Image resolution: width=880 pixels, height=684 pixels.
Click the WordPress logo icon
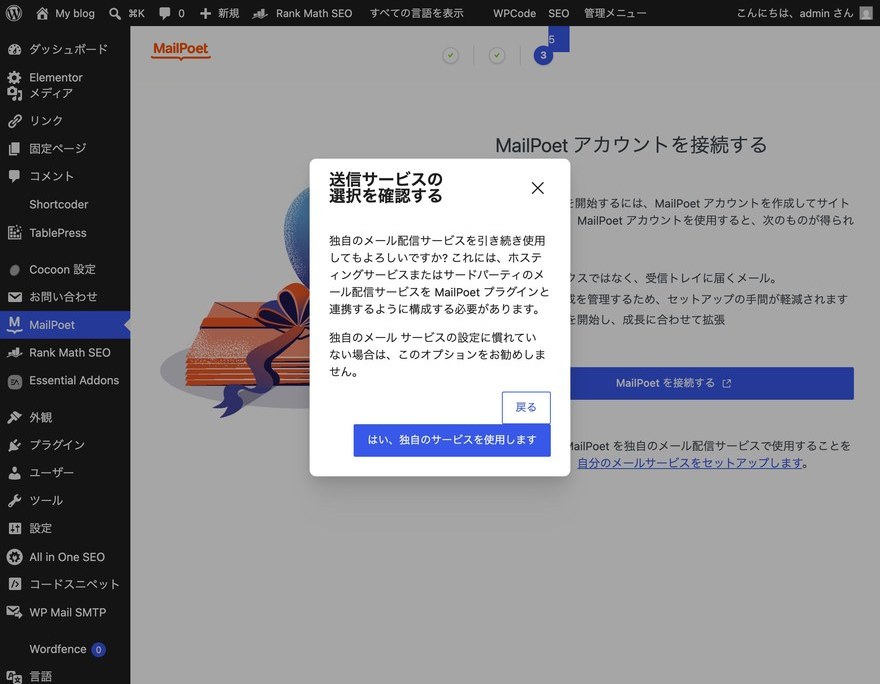(x=13, y=13)
